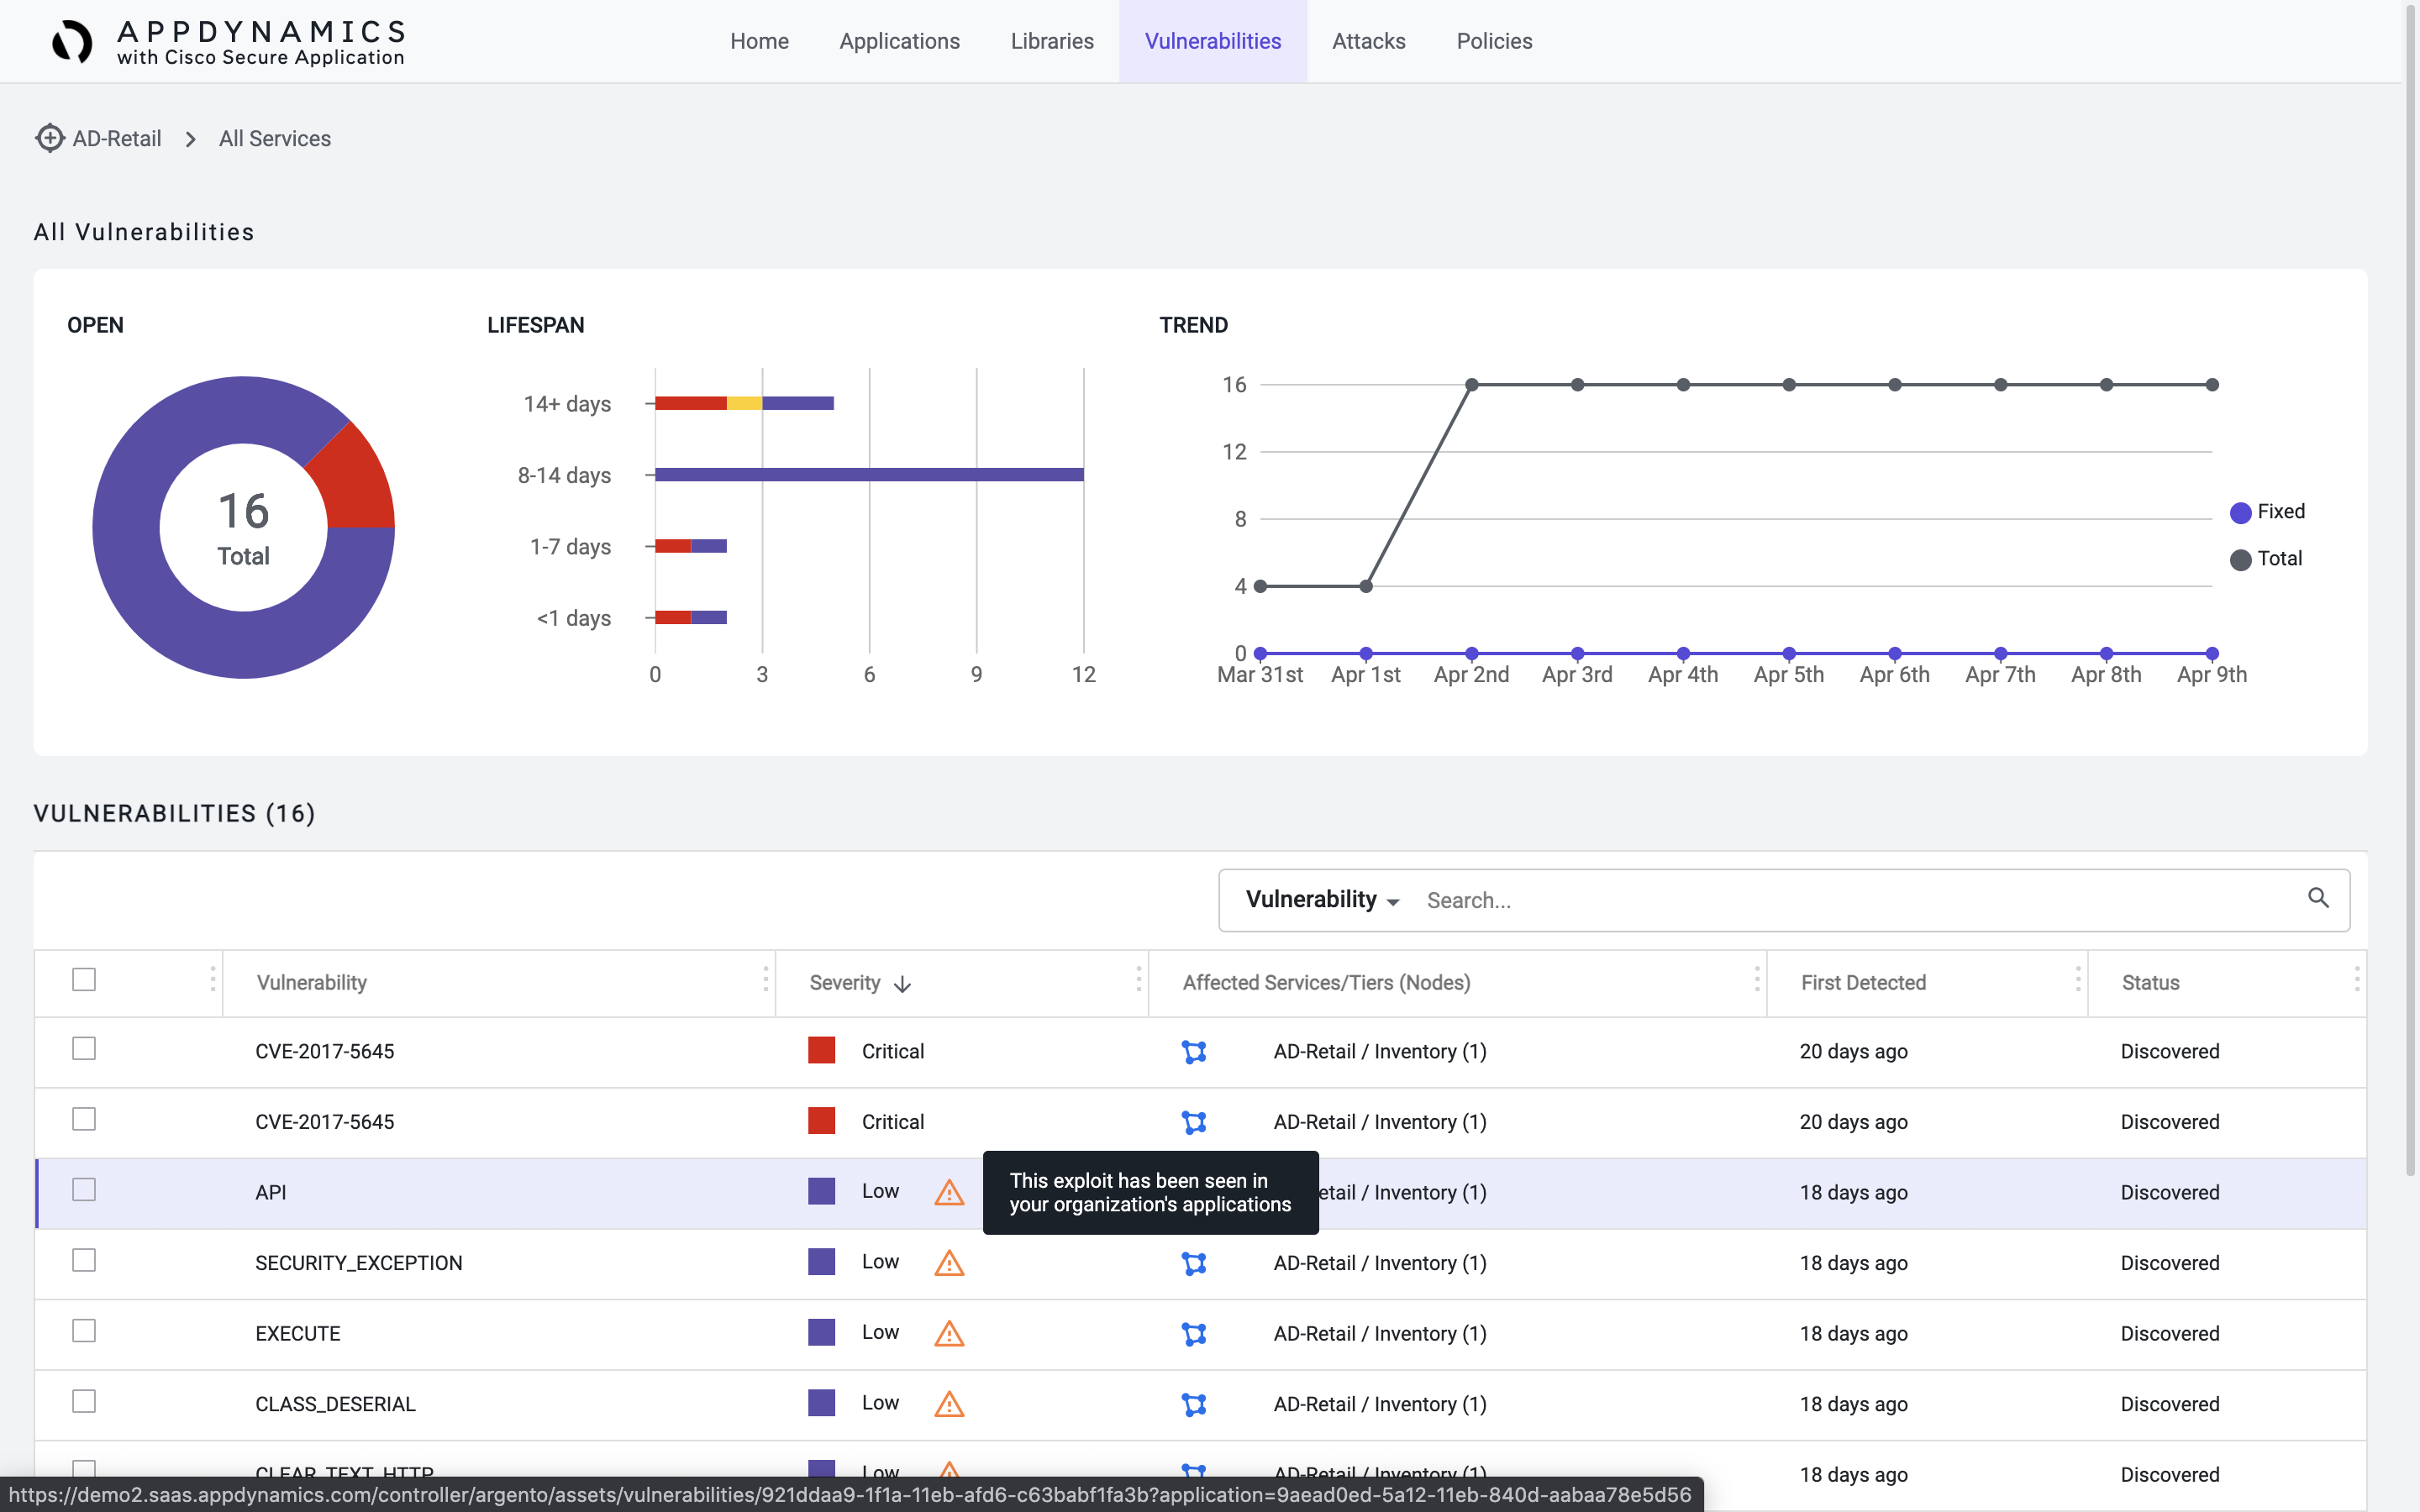Sort by First Detected column header
Screen dimensions: 2420x1512
(x=1863, y=983)
